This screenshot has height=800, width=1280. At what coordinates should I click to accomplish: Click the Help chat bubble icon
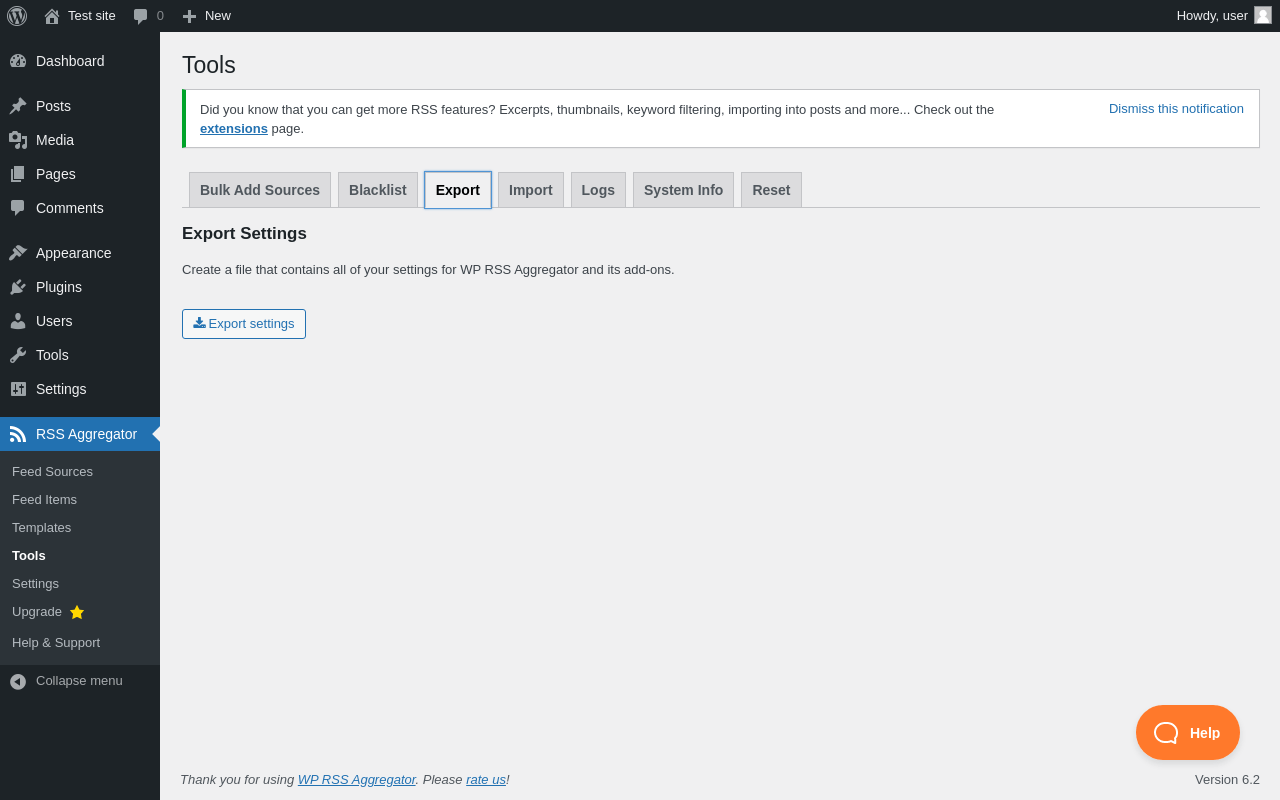pos(1166,733)
